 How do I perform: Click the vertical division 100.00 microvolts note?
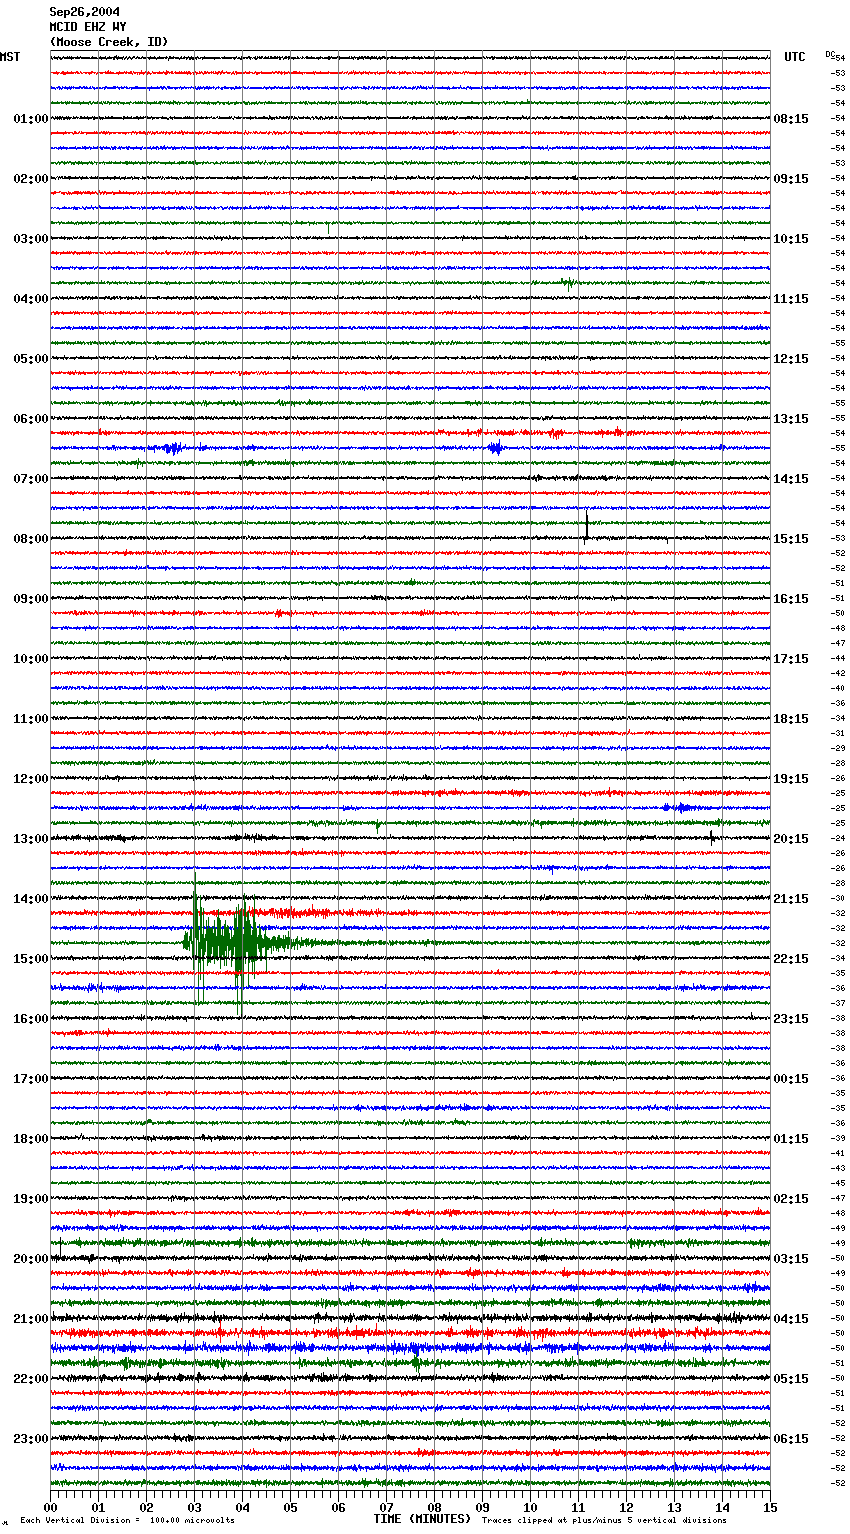pyautogui.click(x=127, y=1520)
